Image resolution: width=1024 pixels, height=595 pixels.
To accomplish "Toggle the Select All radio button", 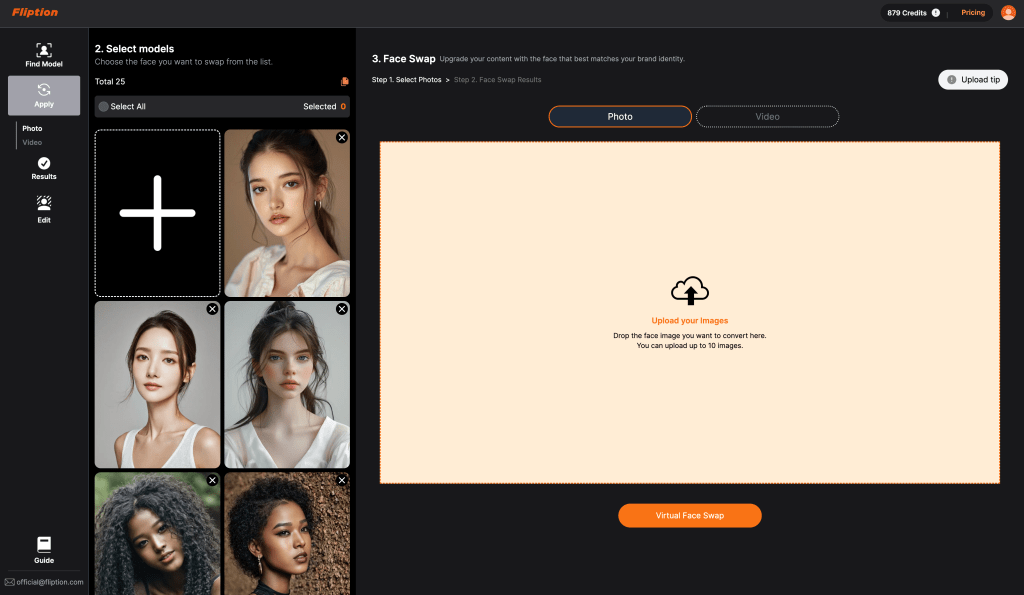I will [103, 107].
